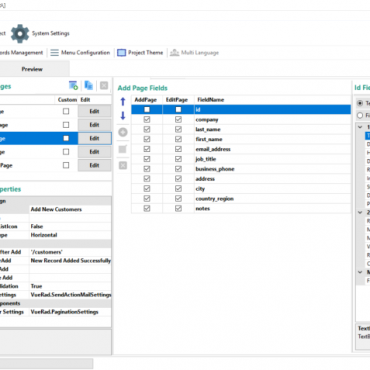Click the remove field X icon beside fields grid

pos(123,165)
